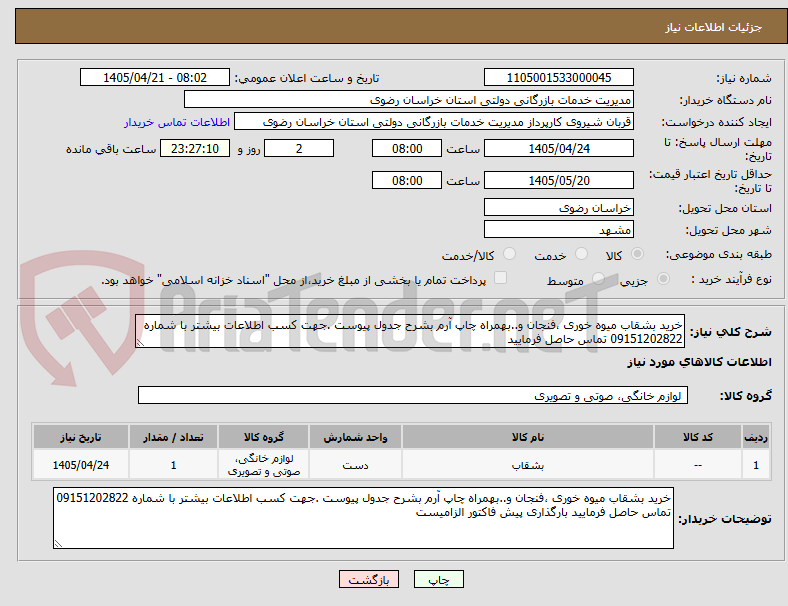Viewport: 788px width, 606px height.
Task: Select the کالا/خدمت radio button
Action: [509, 254]
